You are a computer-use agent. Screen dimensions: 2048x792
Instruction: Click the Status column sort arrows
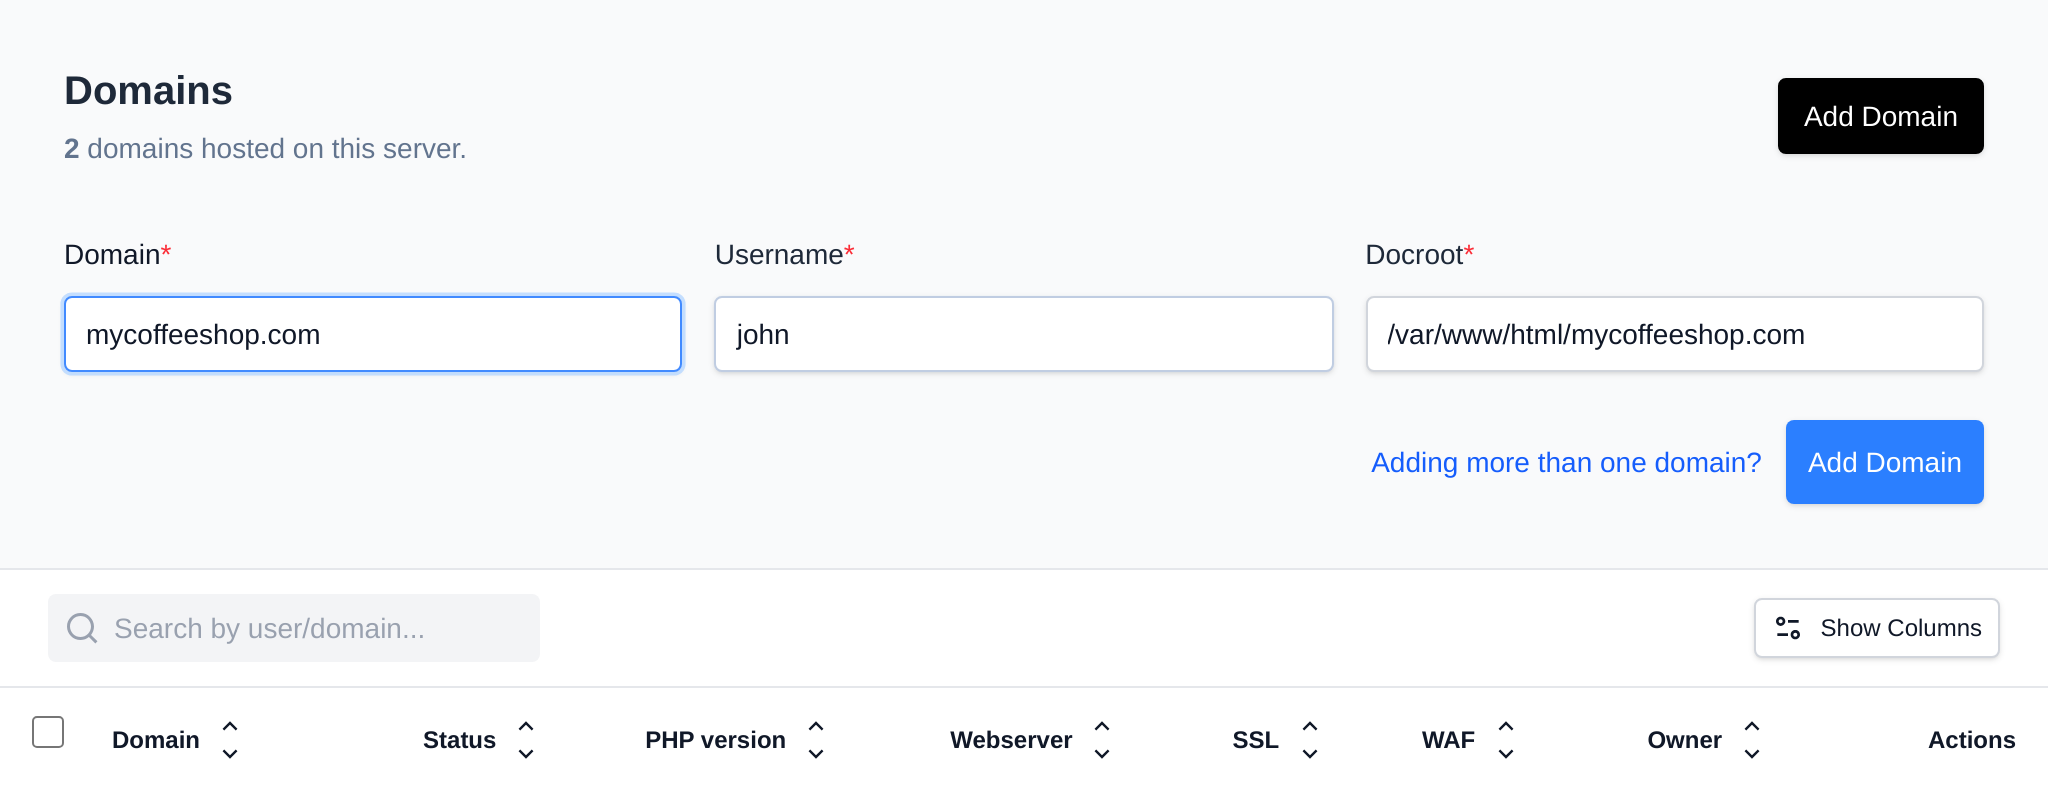tap(526, 740)
